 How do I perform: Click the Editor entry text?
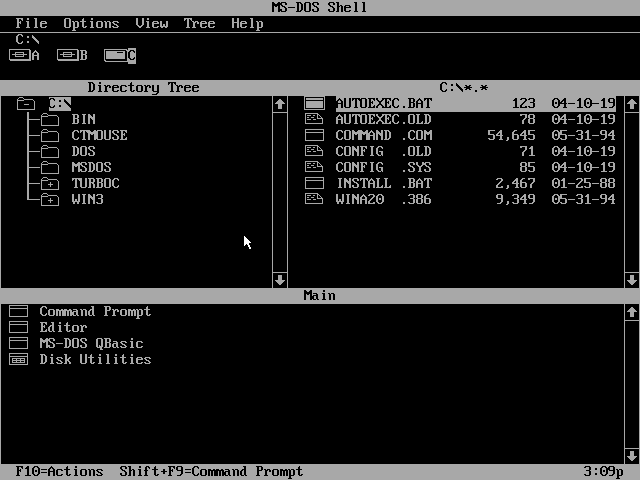point(64,327)
